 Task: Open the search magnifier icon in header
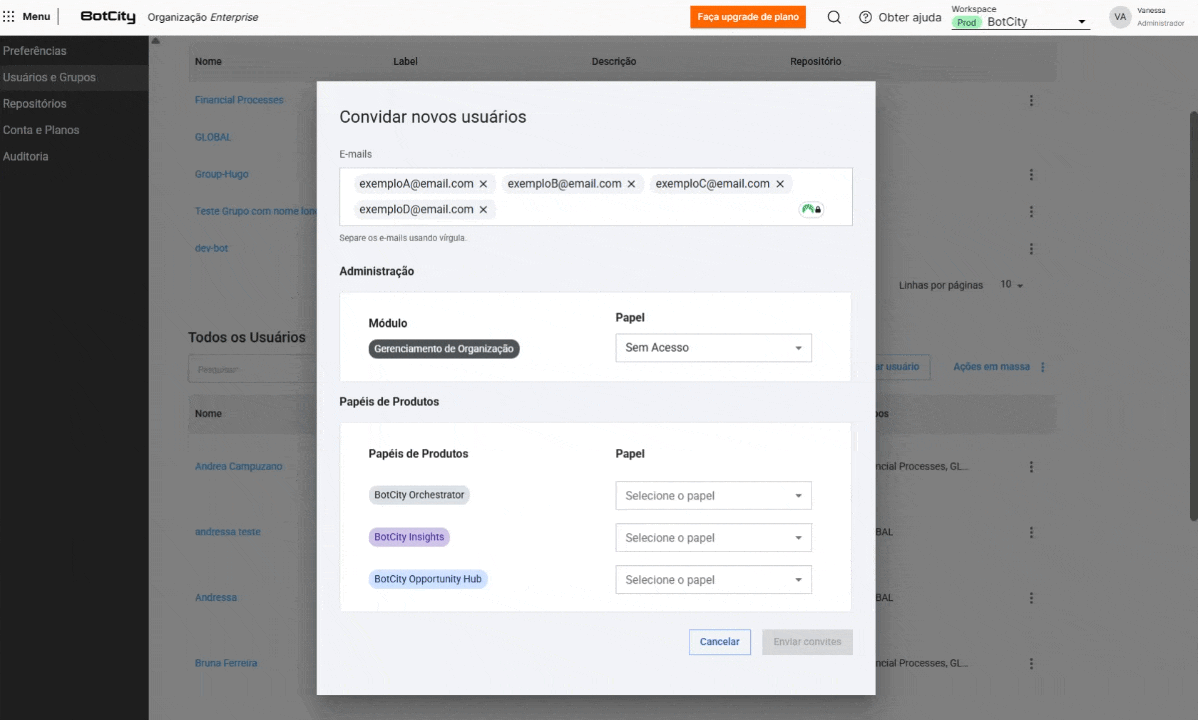coord(834,17)
